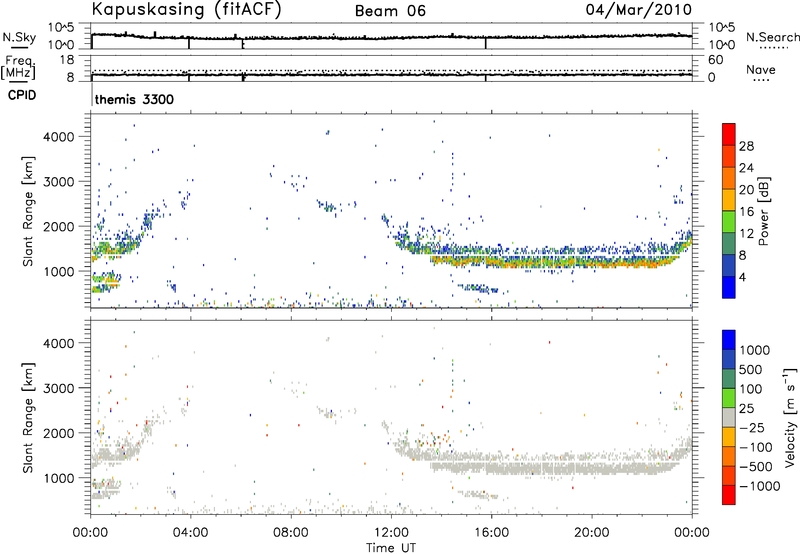Click the '16' tick on power scale
800x554 pixels.
coord(746,212)
